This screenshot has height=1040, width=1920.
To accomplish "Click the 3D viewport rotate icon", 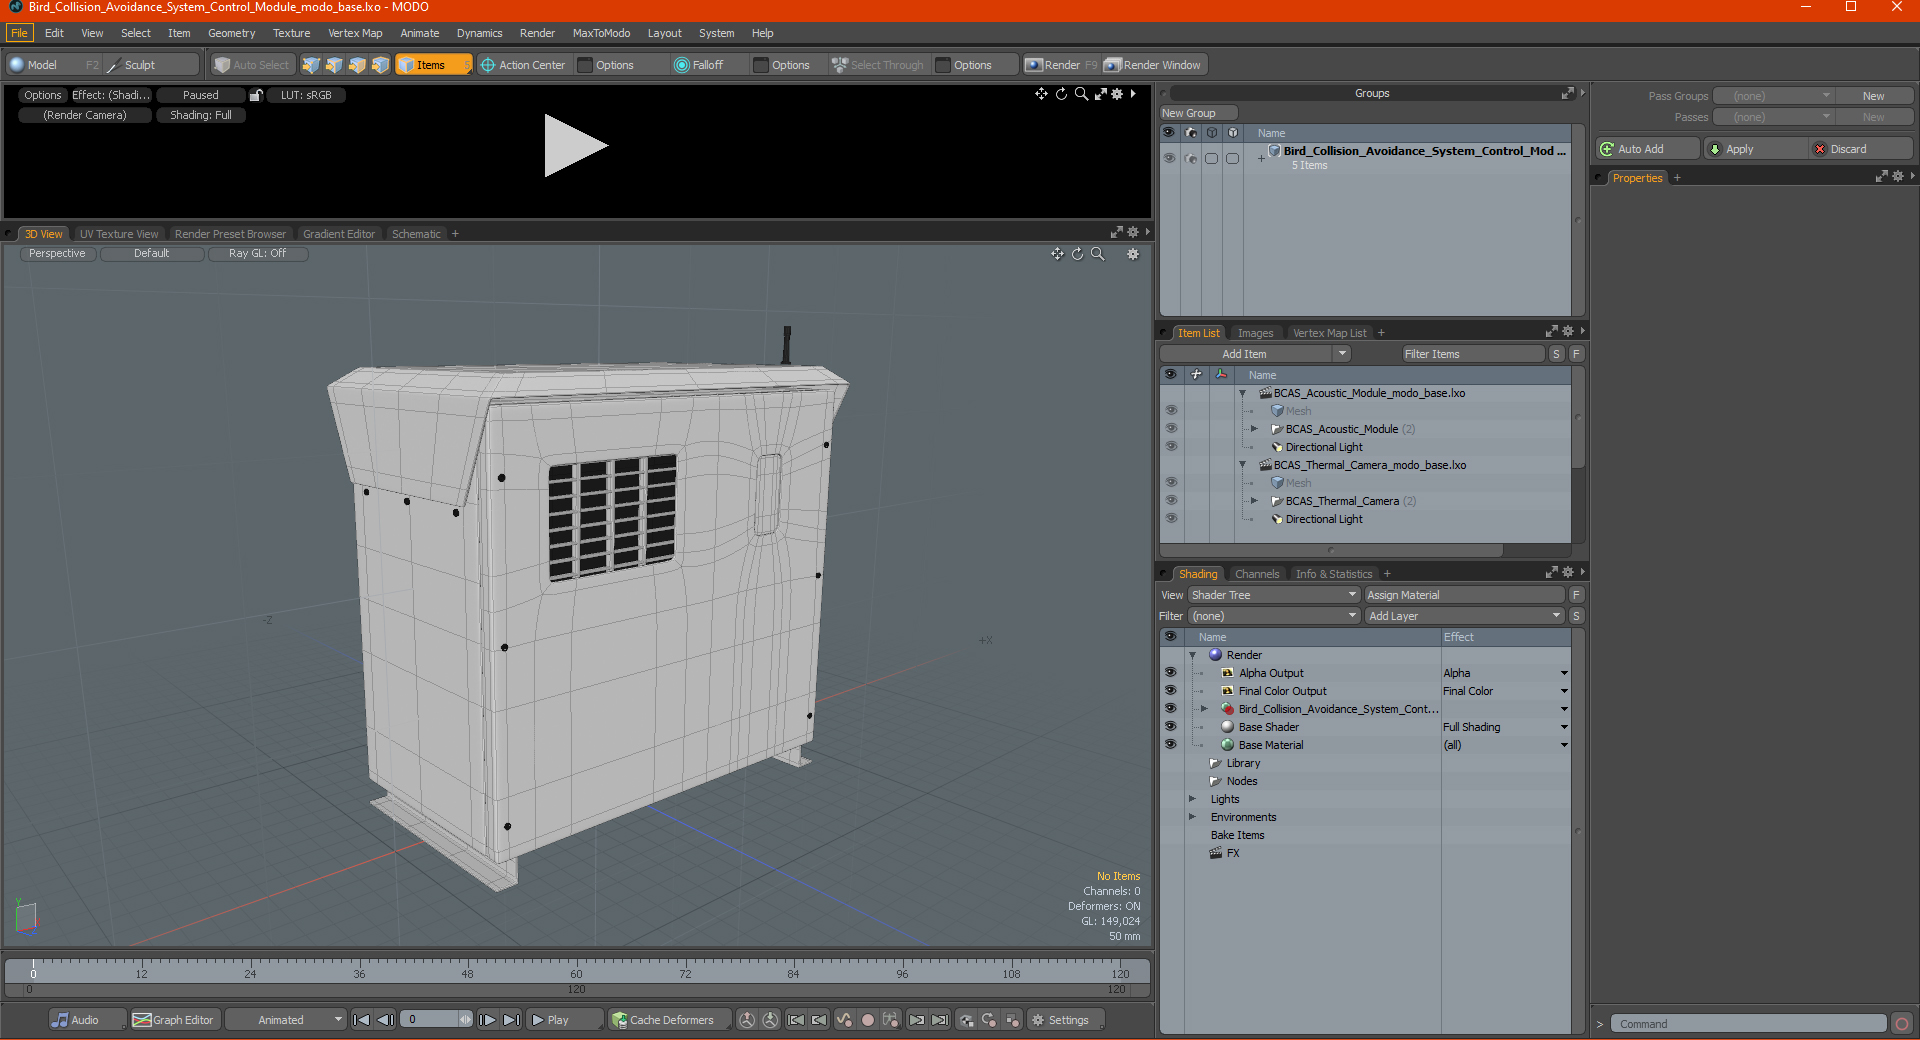I will pos(1077,254).
